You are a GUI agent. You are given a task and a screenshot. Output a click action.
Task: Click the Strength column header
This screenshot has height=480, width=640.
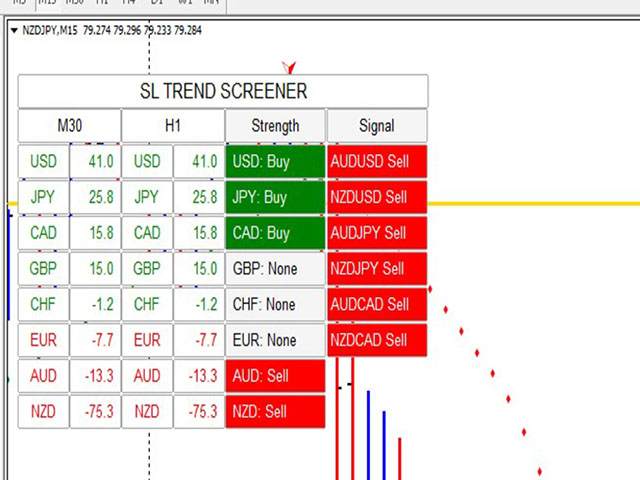point(275,126)
